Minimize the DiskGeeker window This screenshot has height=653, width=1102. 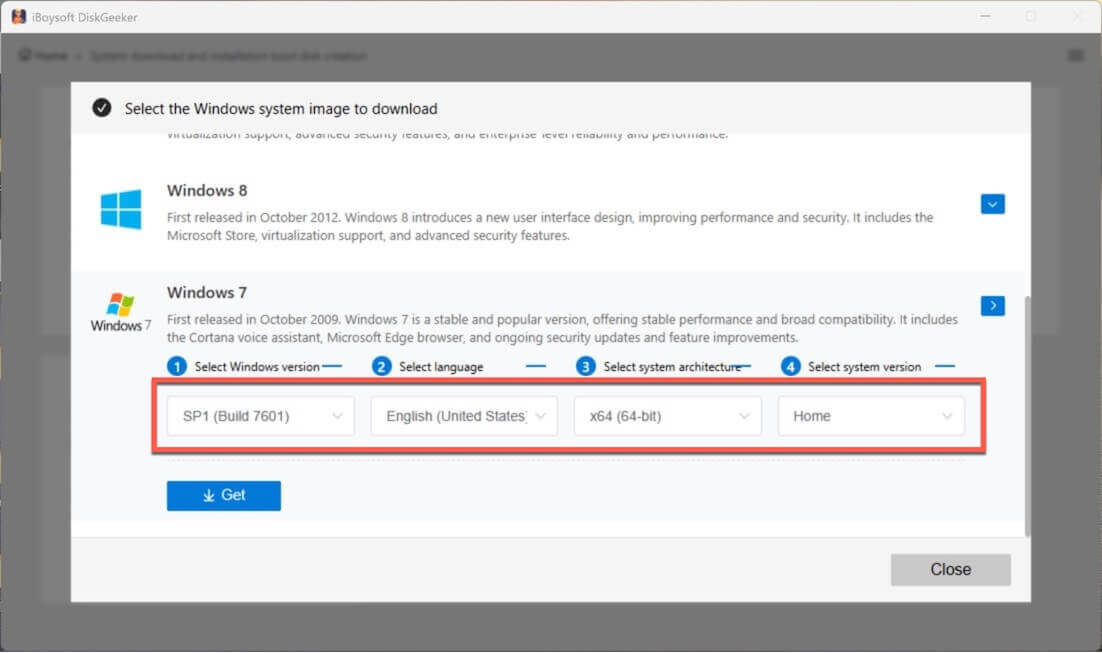pyautogui.click(x=985, y=16)
